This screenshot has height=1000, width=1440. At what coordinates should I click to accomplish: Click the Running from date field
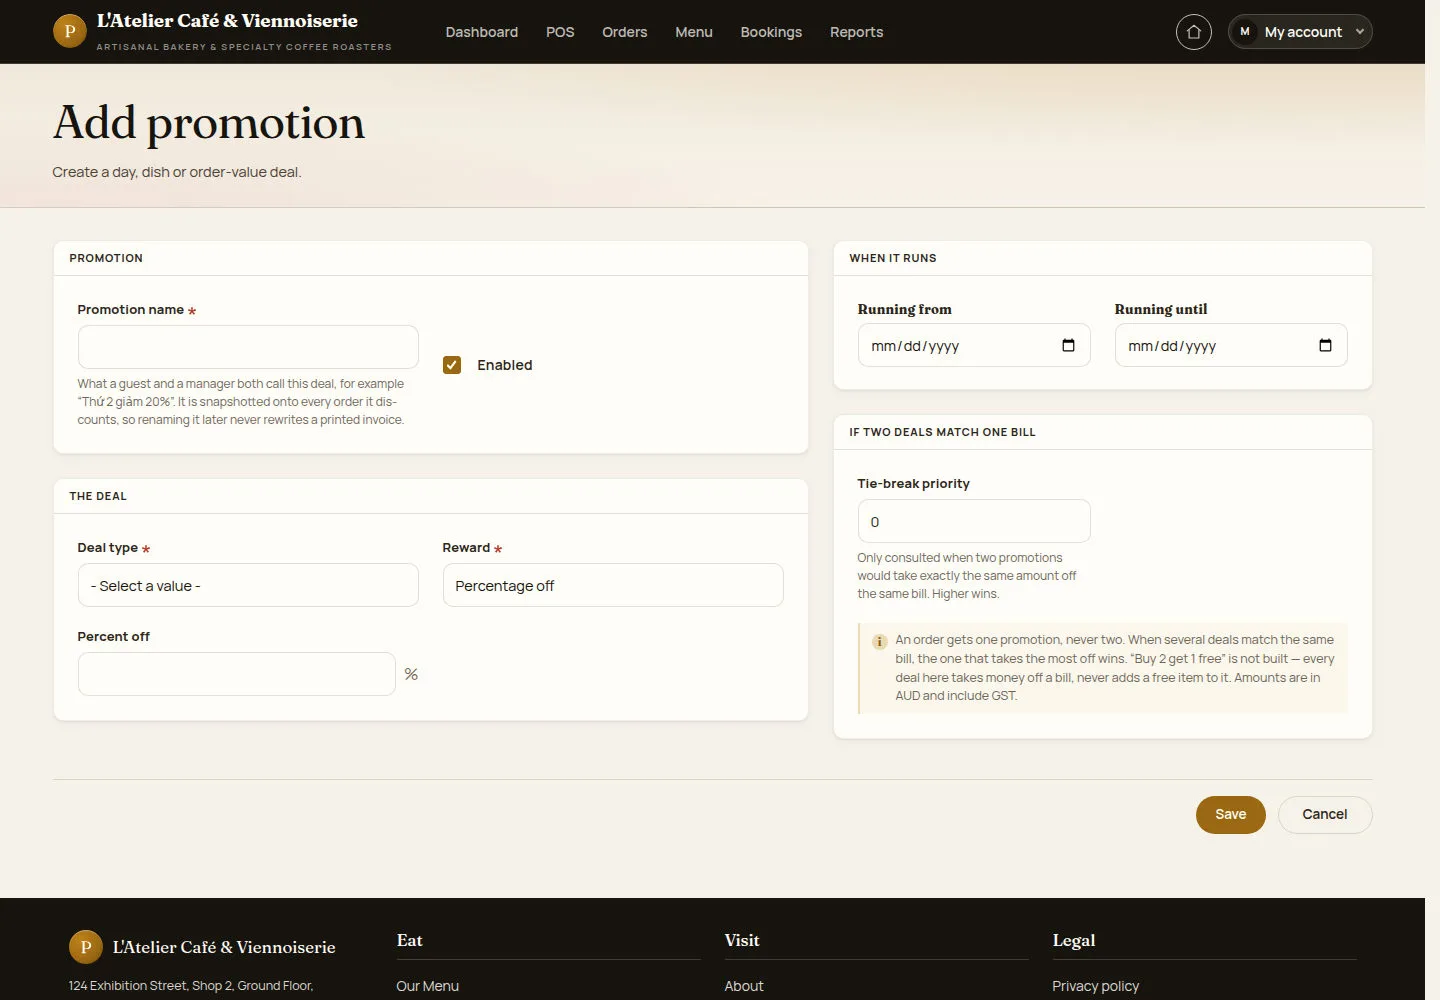coord(974,345)
